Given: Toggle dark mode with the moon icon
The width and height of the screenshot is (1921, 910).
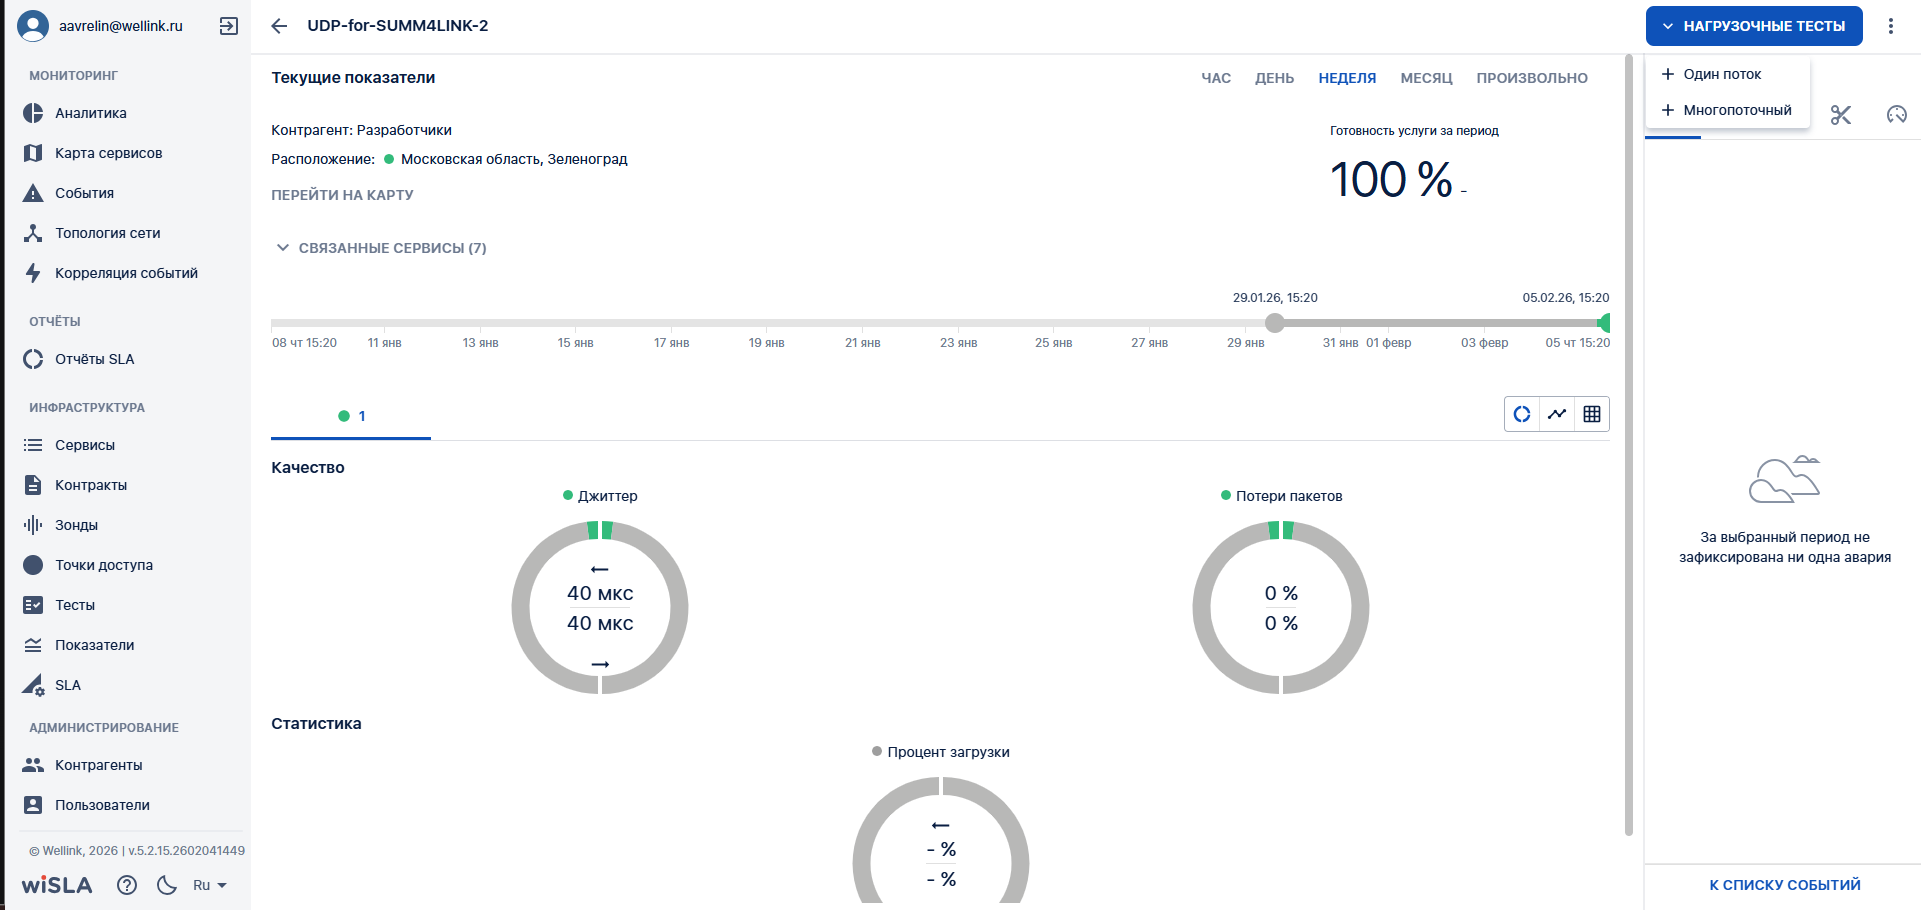Looking at the screenshot, I should pos(167,885).
